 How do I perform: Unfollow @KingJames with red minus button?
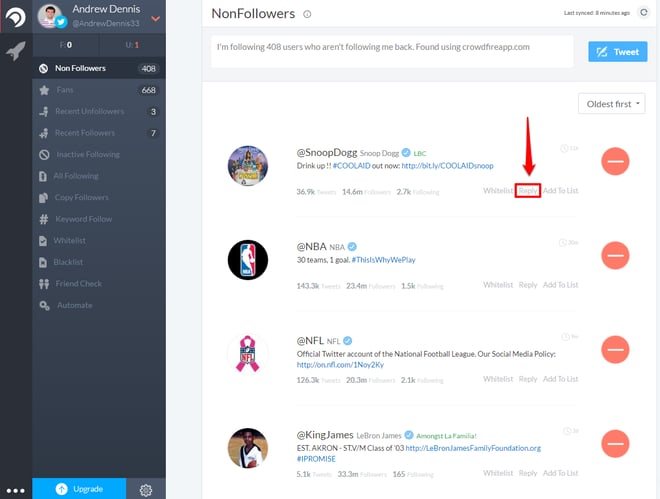pyautogui.click(x=615, y=444)
